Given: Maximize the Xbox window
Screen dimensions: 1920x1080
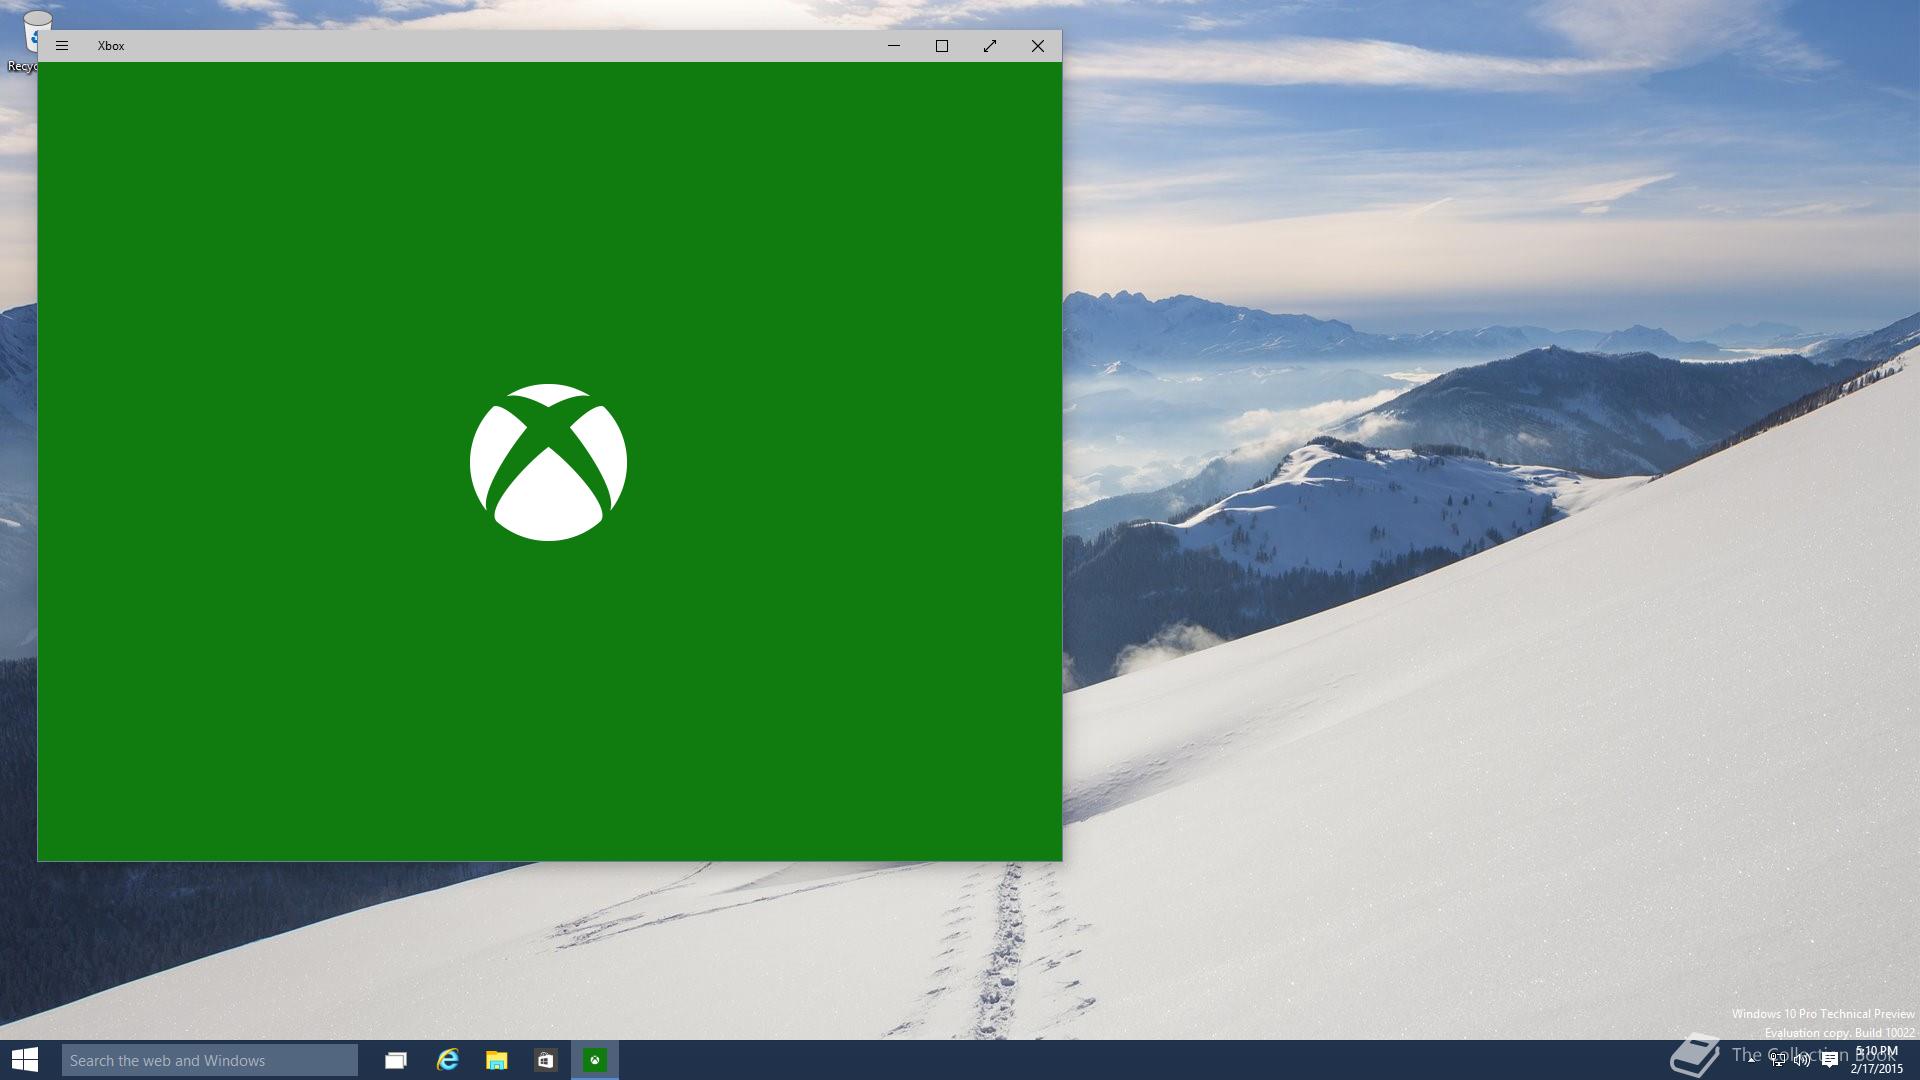Looking at the screenshot, I should pyautogui.click(x=942, y=46).
